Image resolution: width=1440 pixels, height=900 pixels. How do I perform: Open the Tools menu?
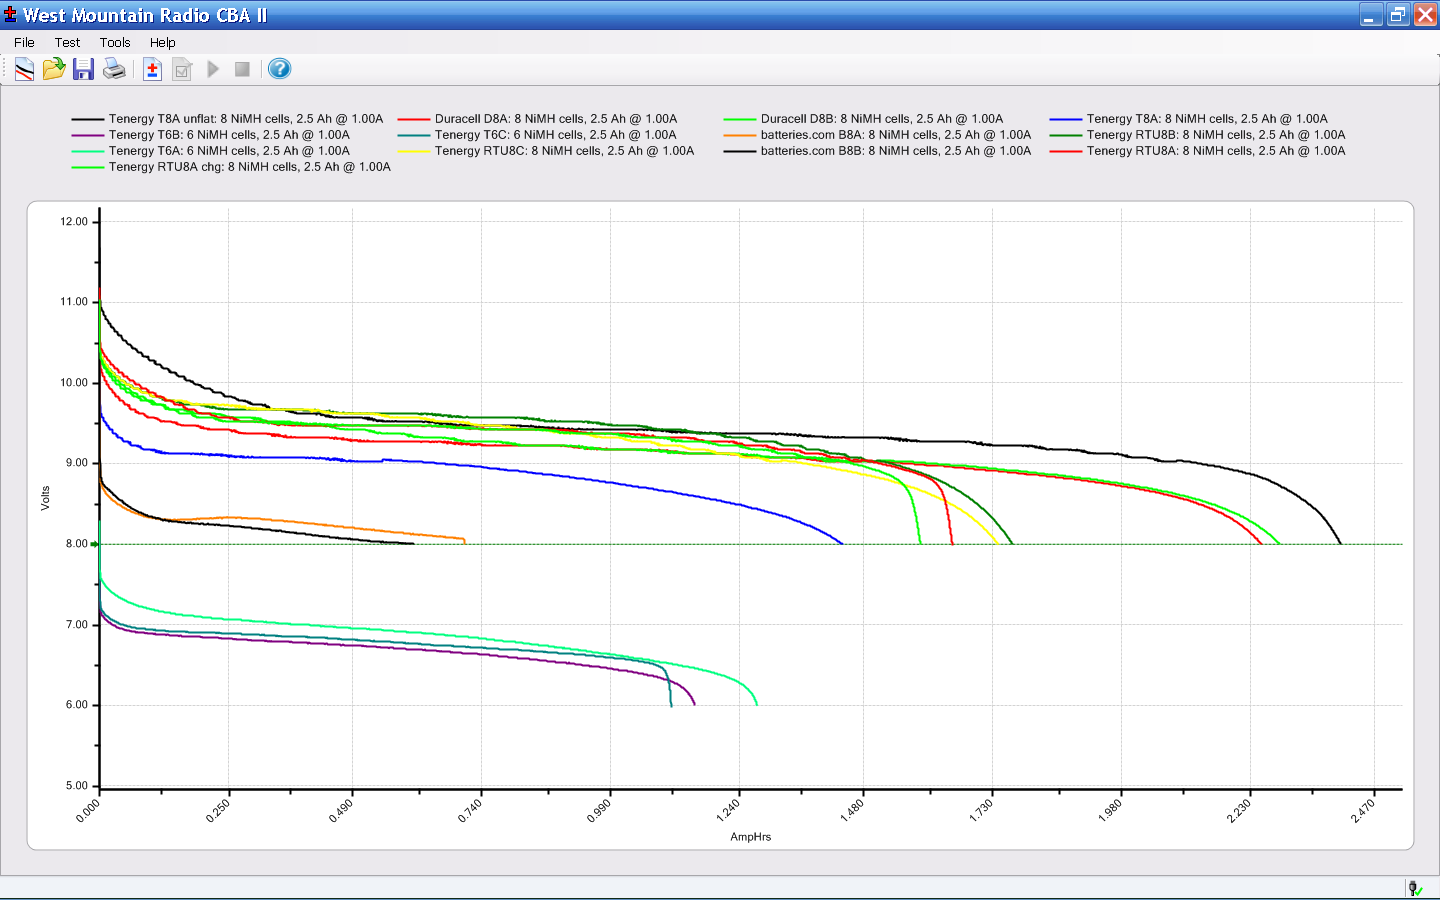(x=115, y=42)
